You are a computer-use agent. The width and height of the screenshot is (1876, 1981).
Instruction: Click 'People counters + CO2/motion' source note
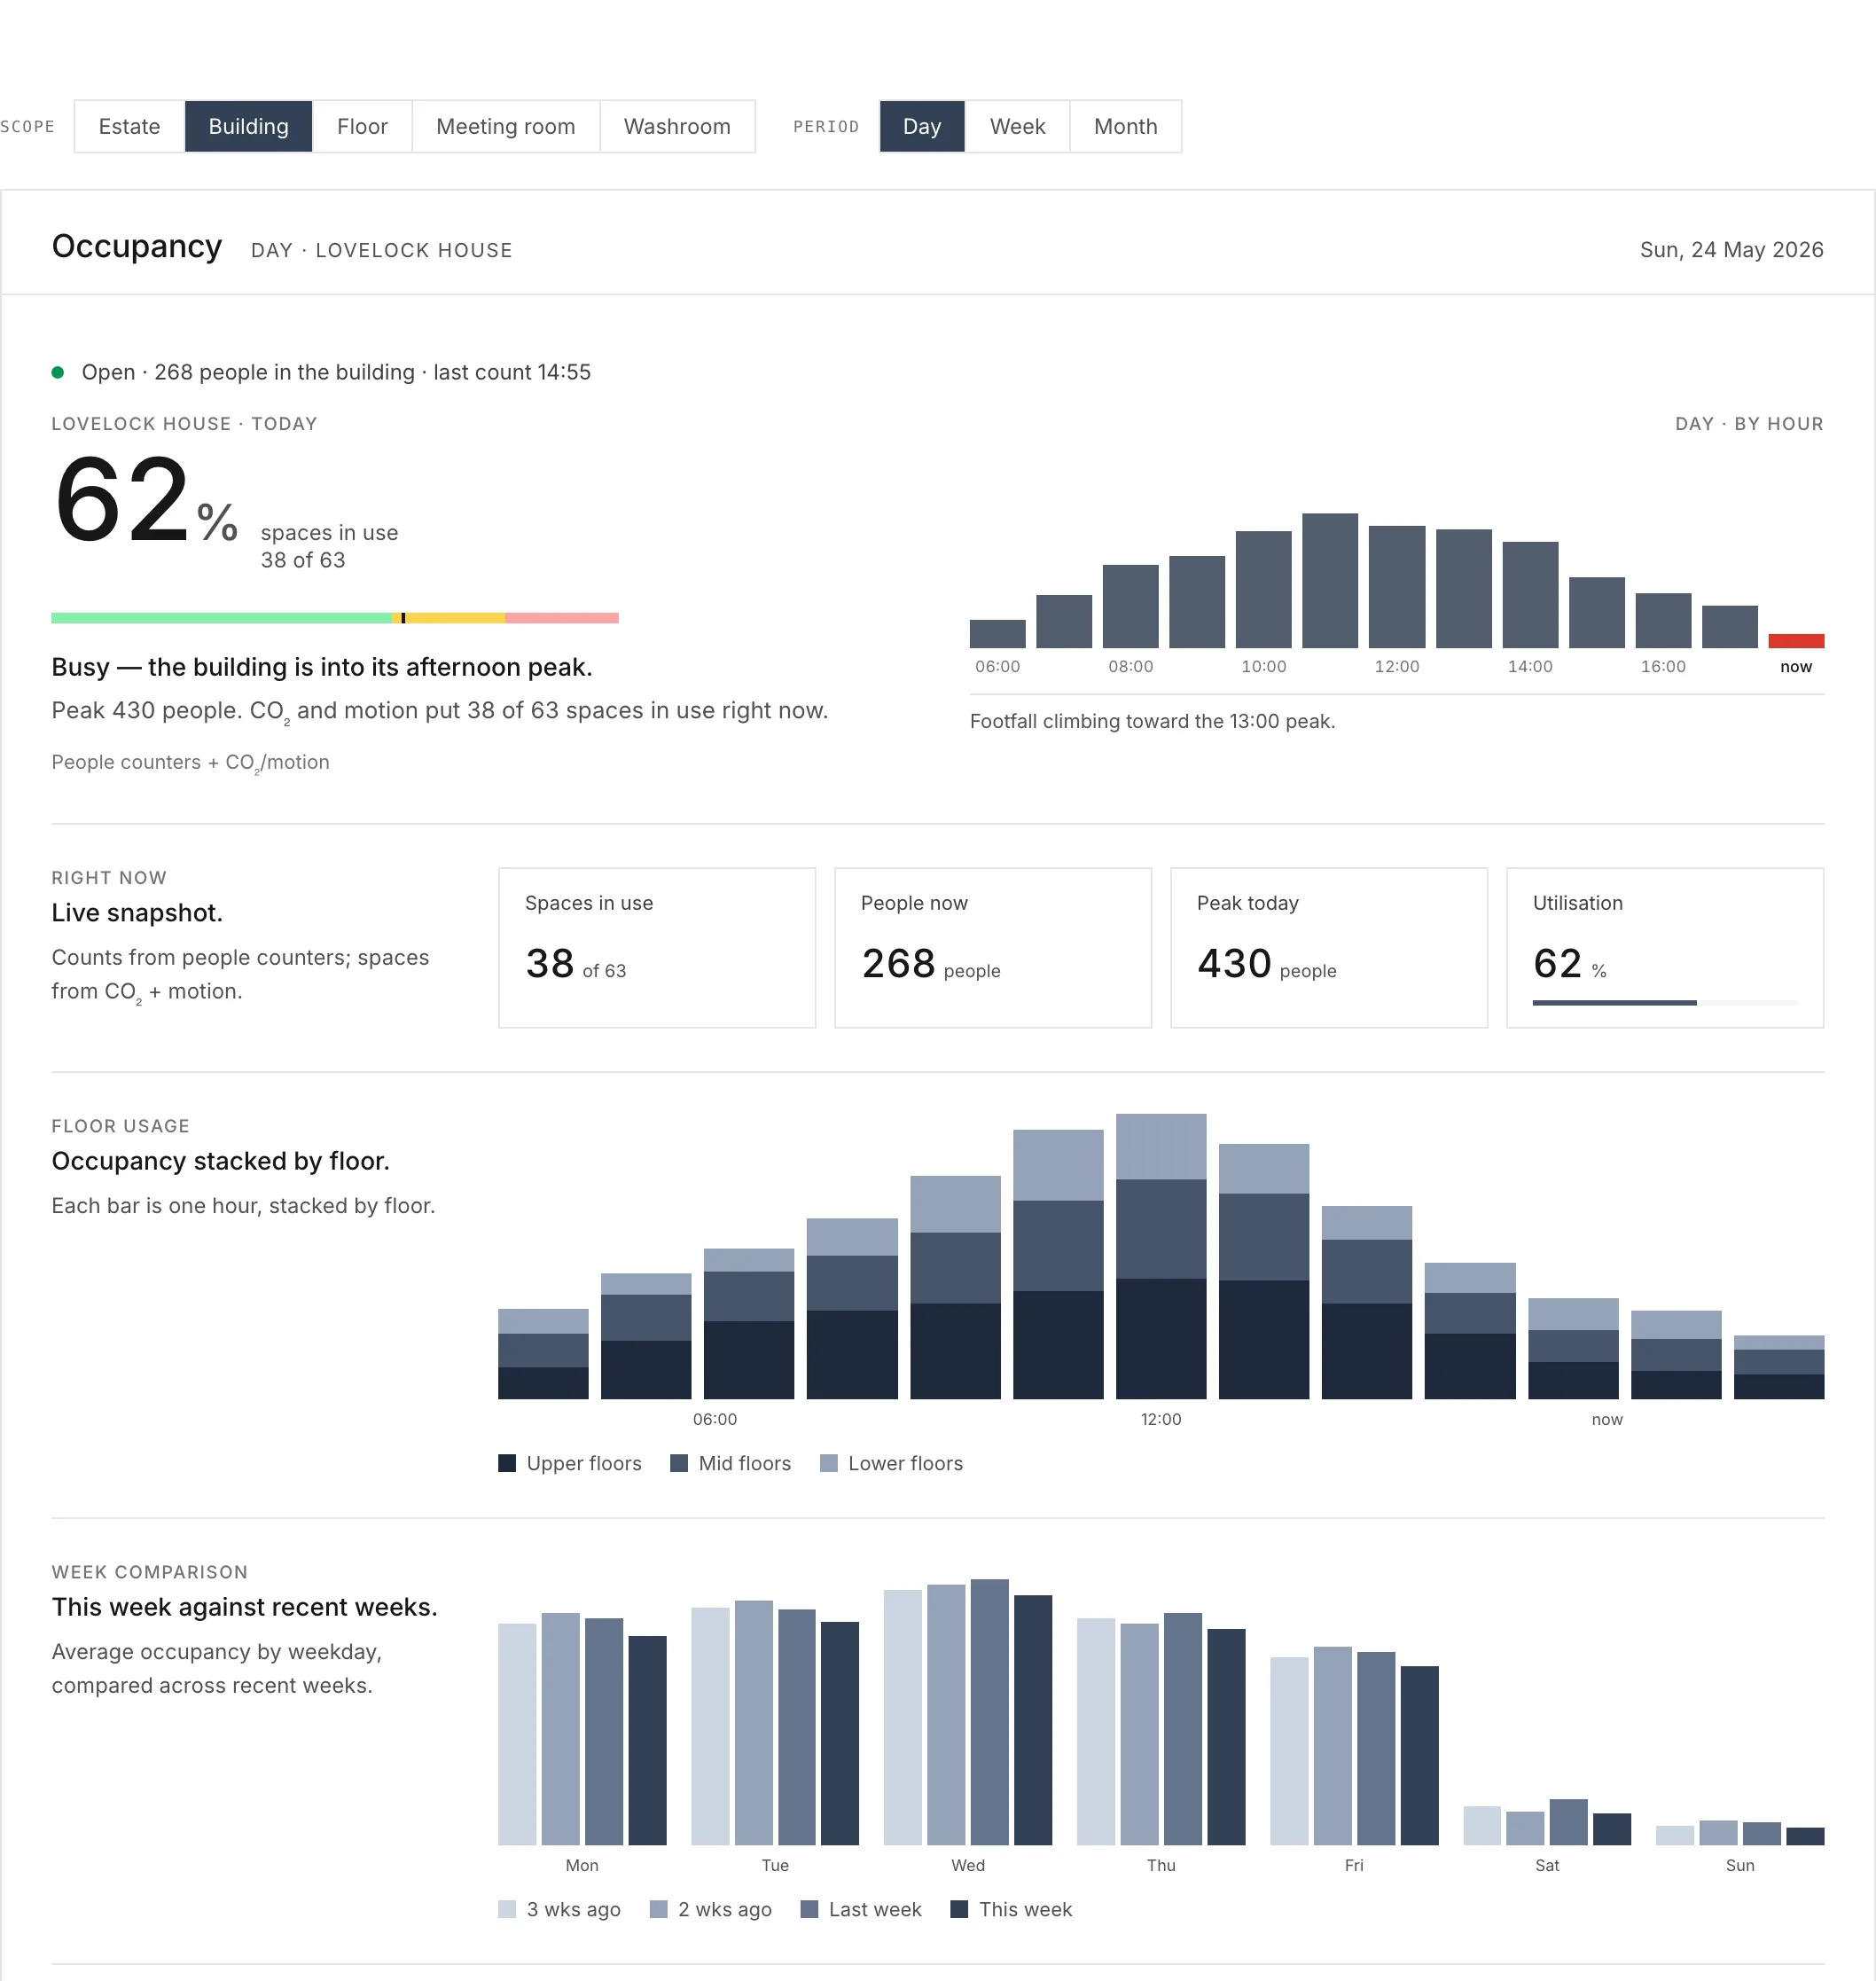(190, 762)
